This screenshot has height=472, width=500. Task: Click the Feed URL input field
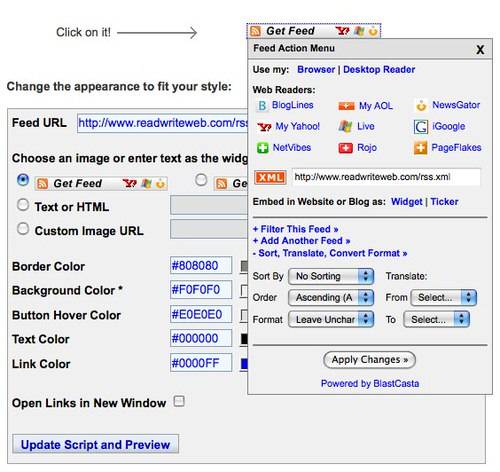[163, 123]
